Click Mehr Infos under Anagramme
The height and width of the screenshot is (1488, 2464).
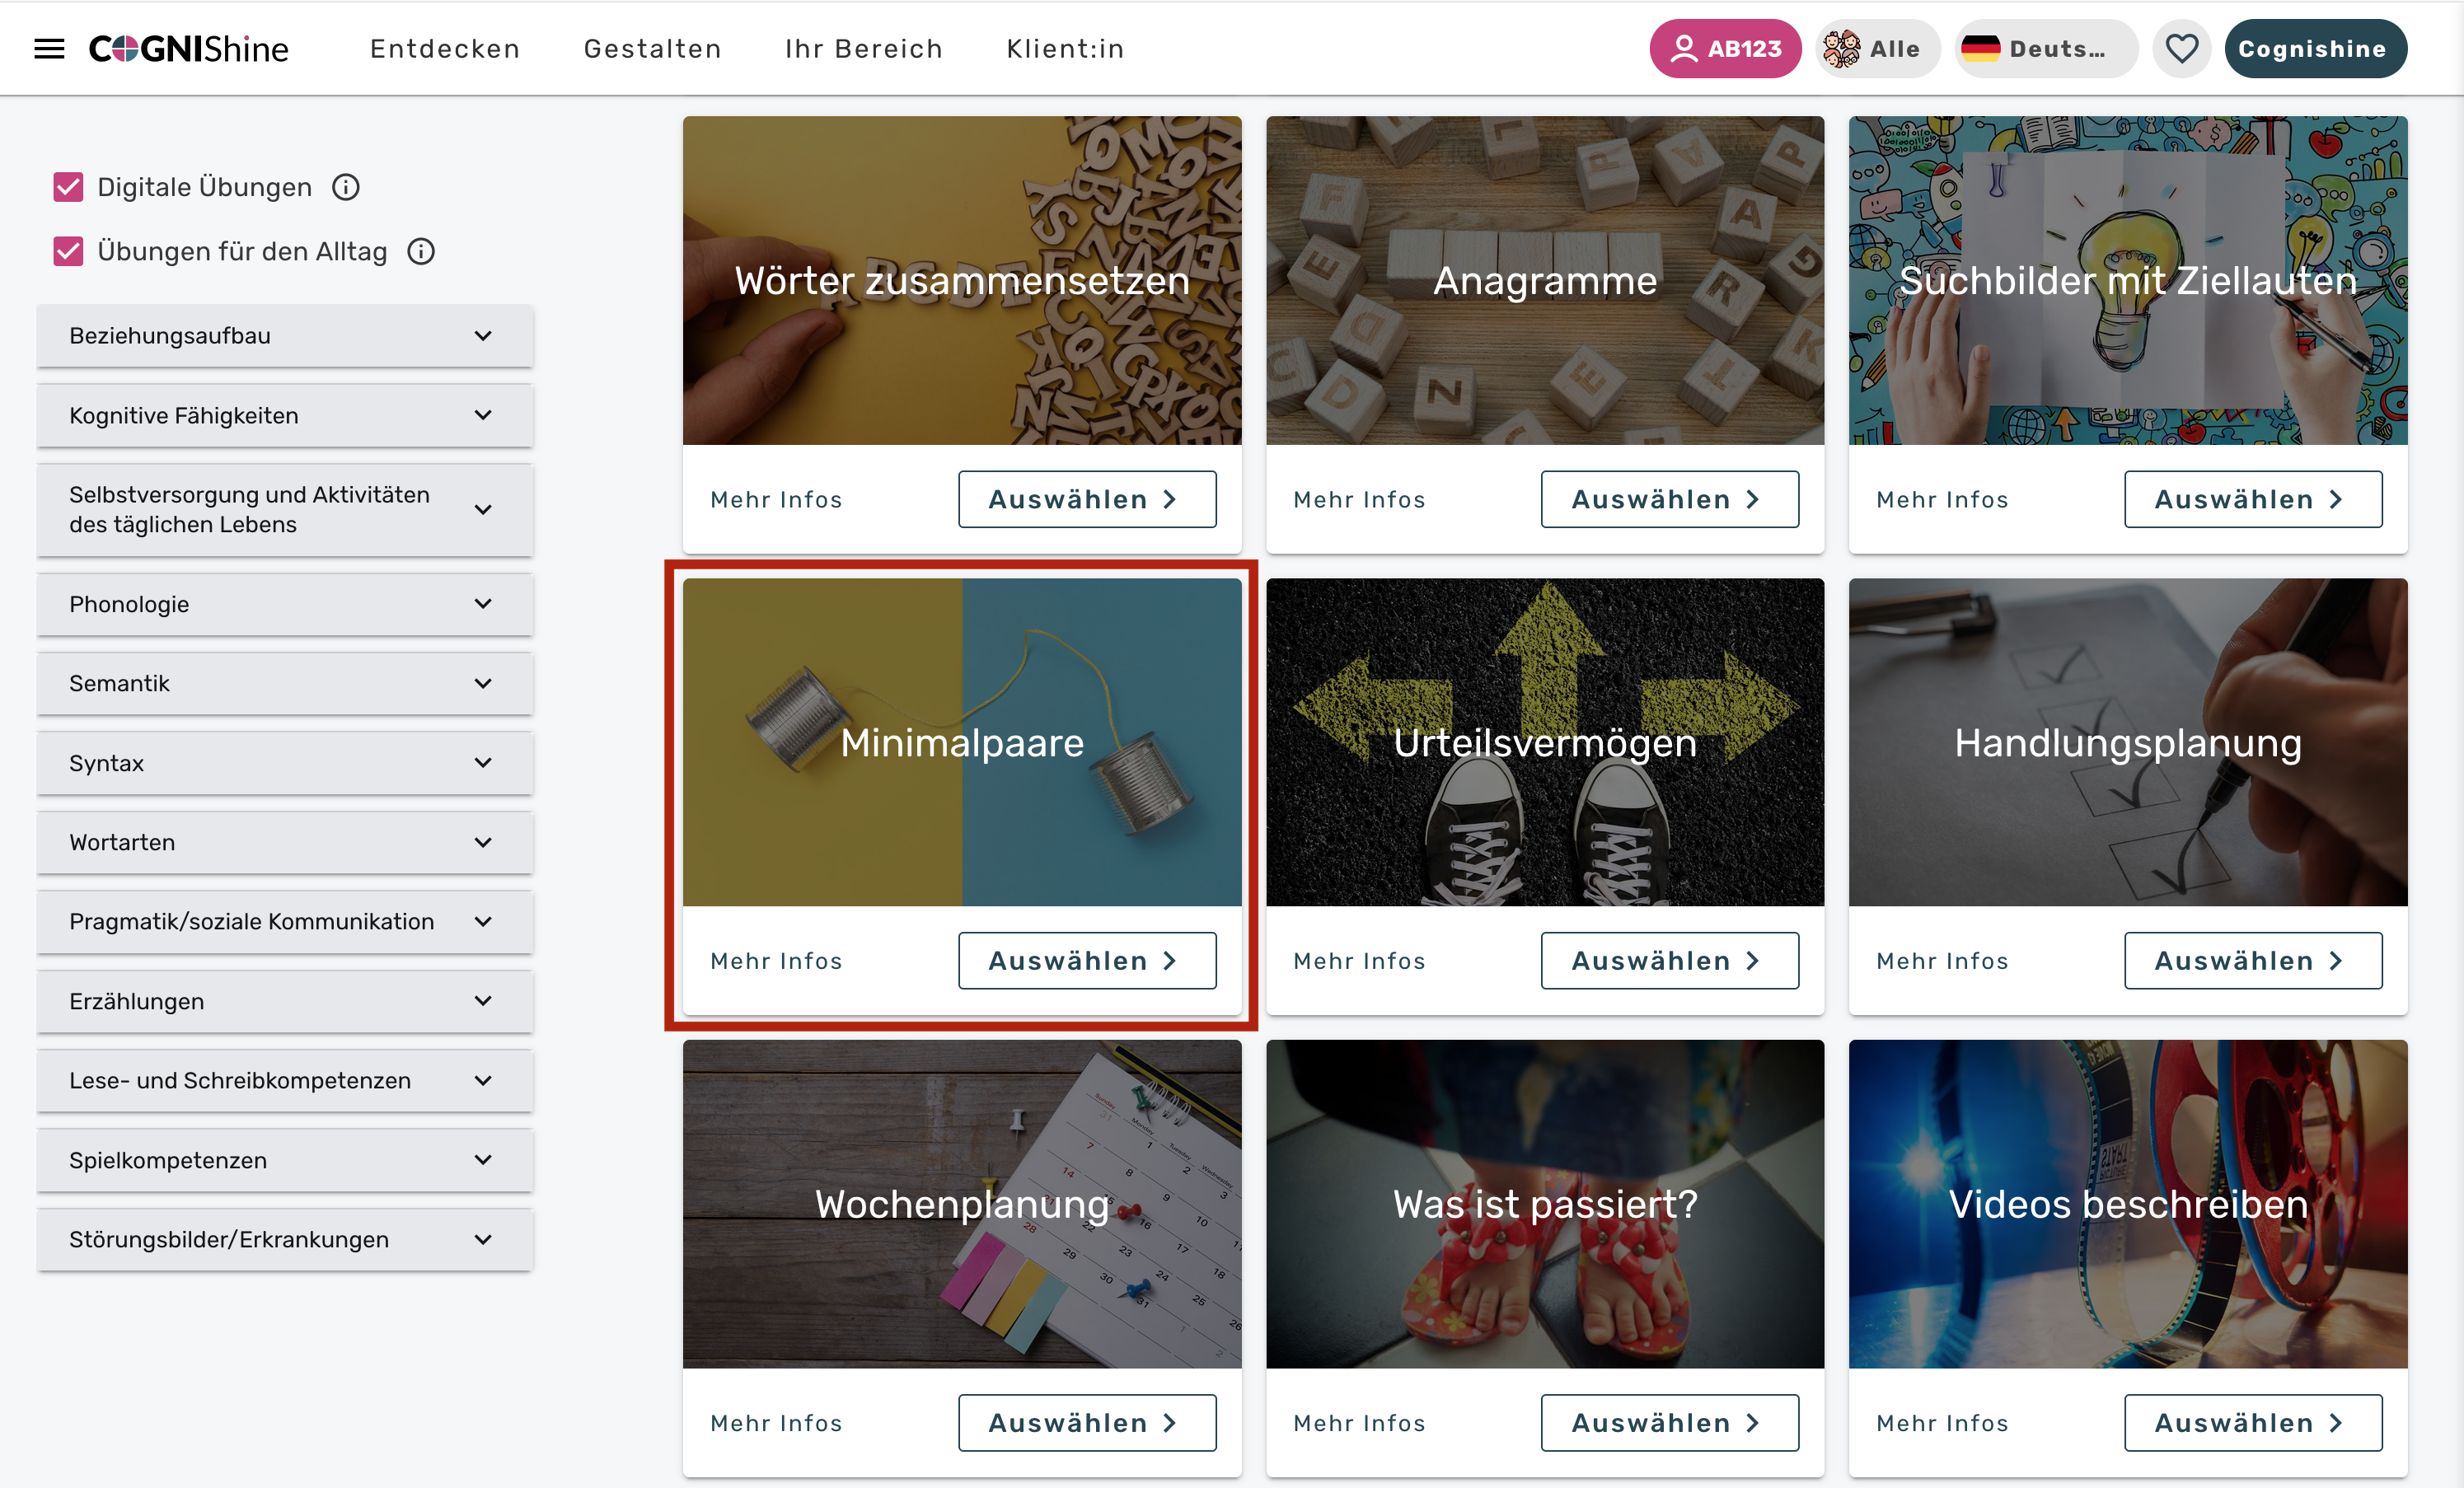click(1359, 499)
